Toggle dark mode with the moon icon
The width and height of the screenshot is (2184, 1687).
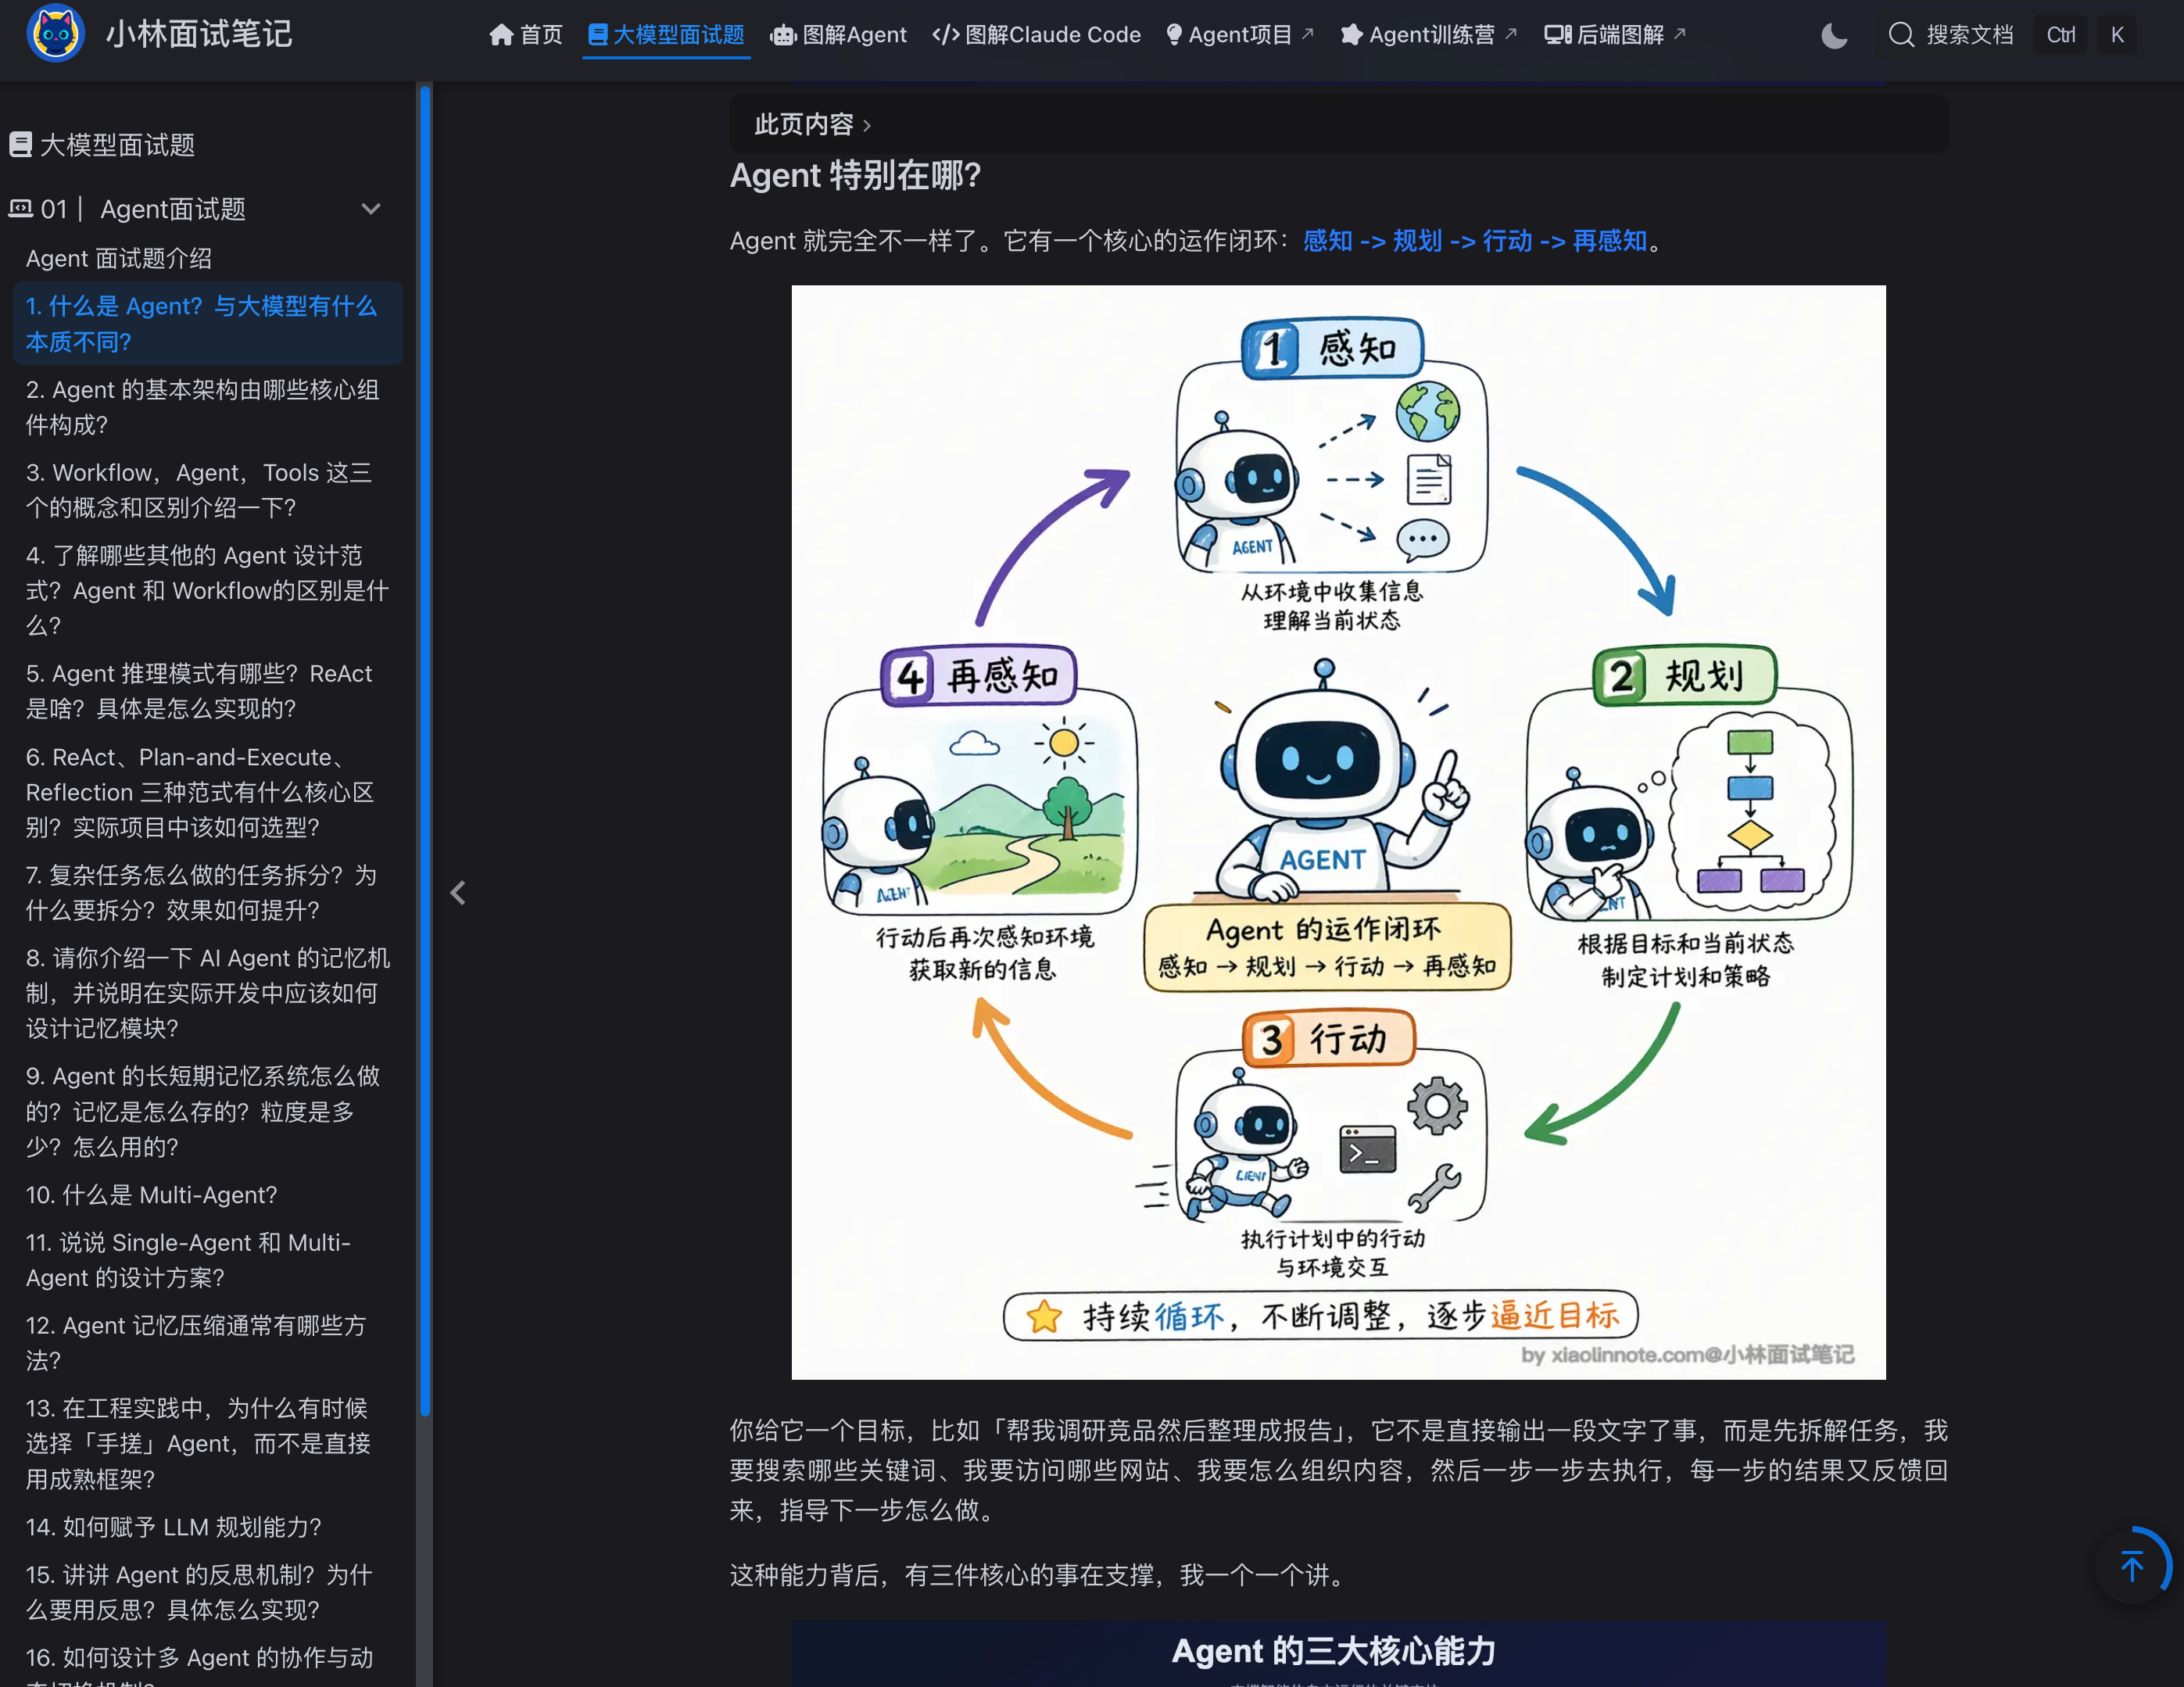pyautogui.click(x=1834, y=36)
